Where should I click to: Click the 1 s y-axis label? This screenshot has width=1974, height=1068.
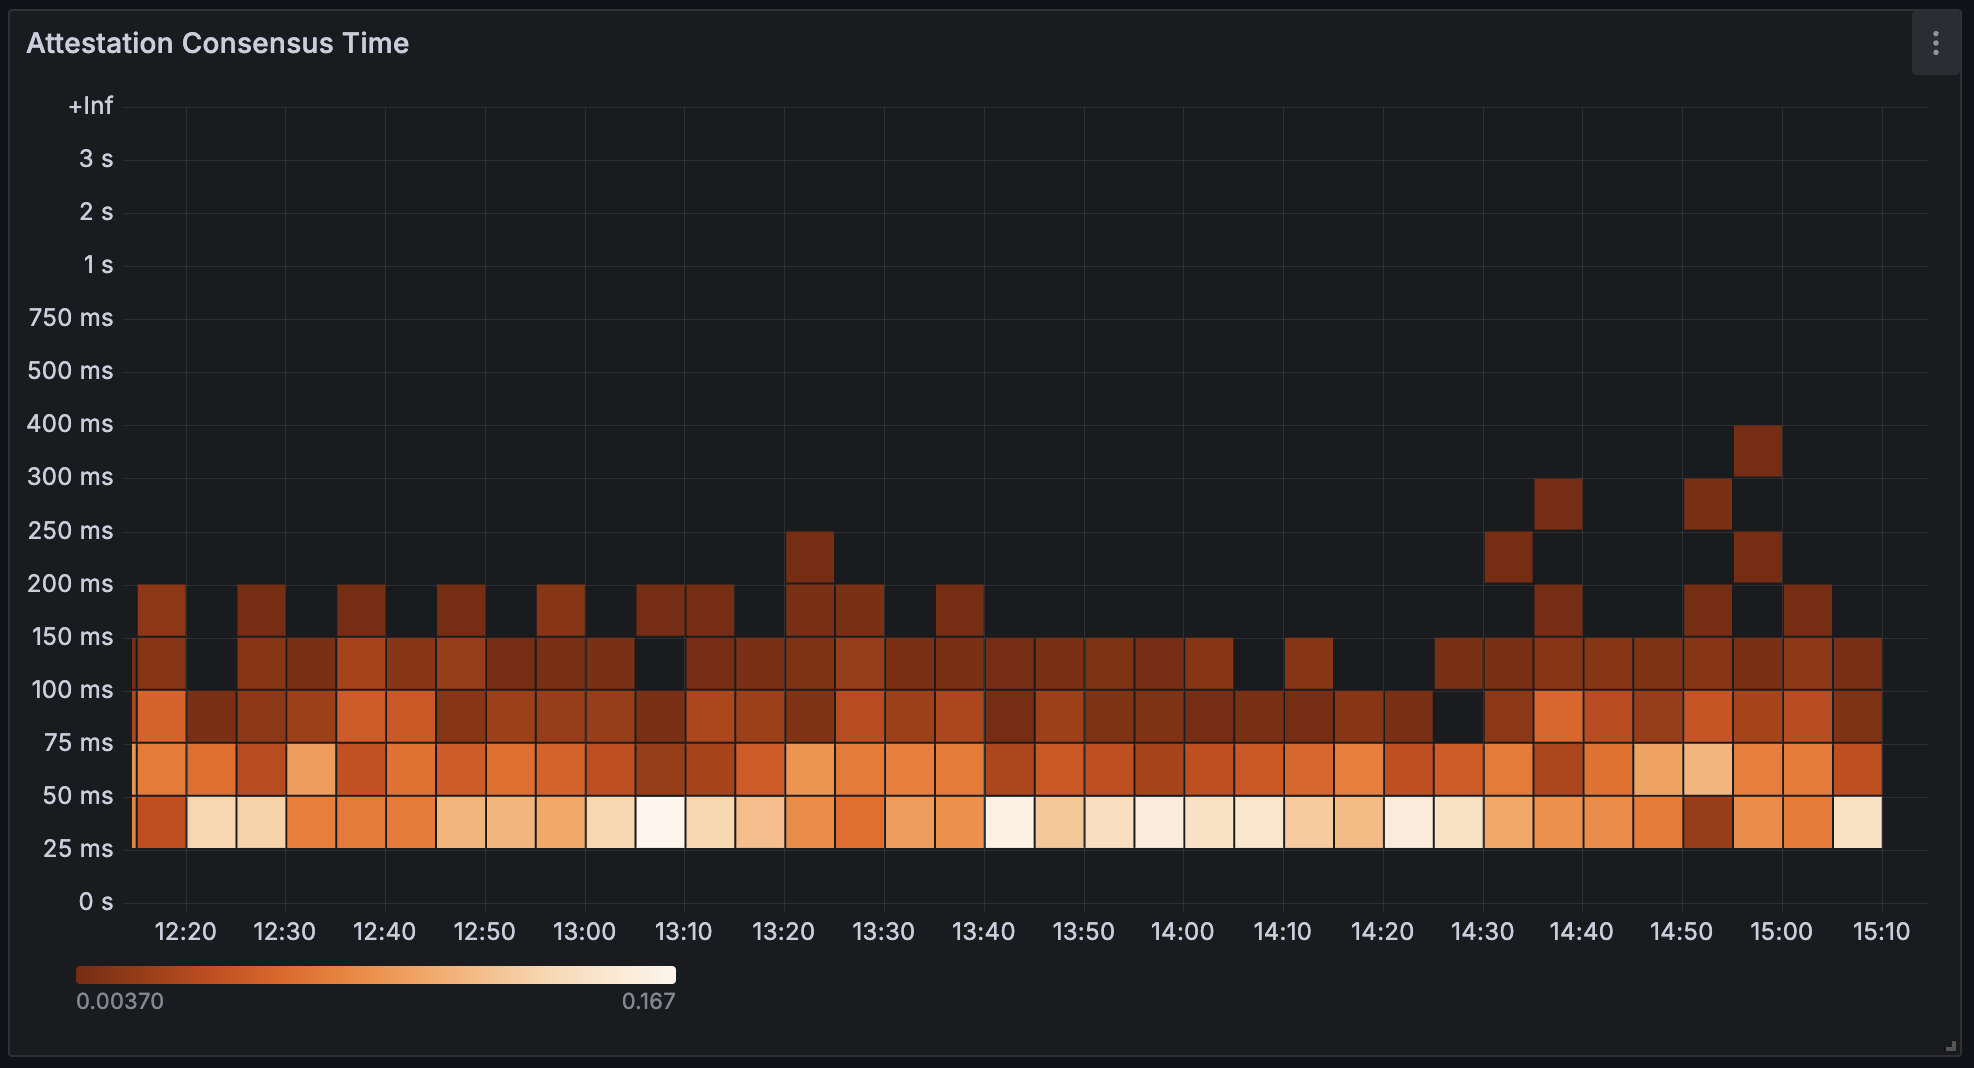98,265
